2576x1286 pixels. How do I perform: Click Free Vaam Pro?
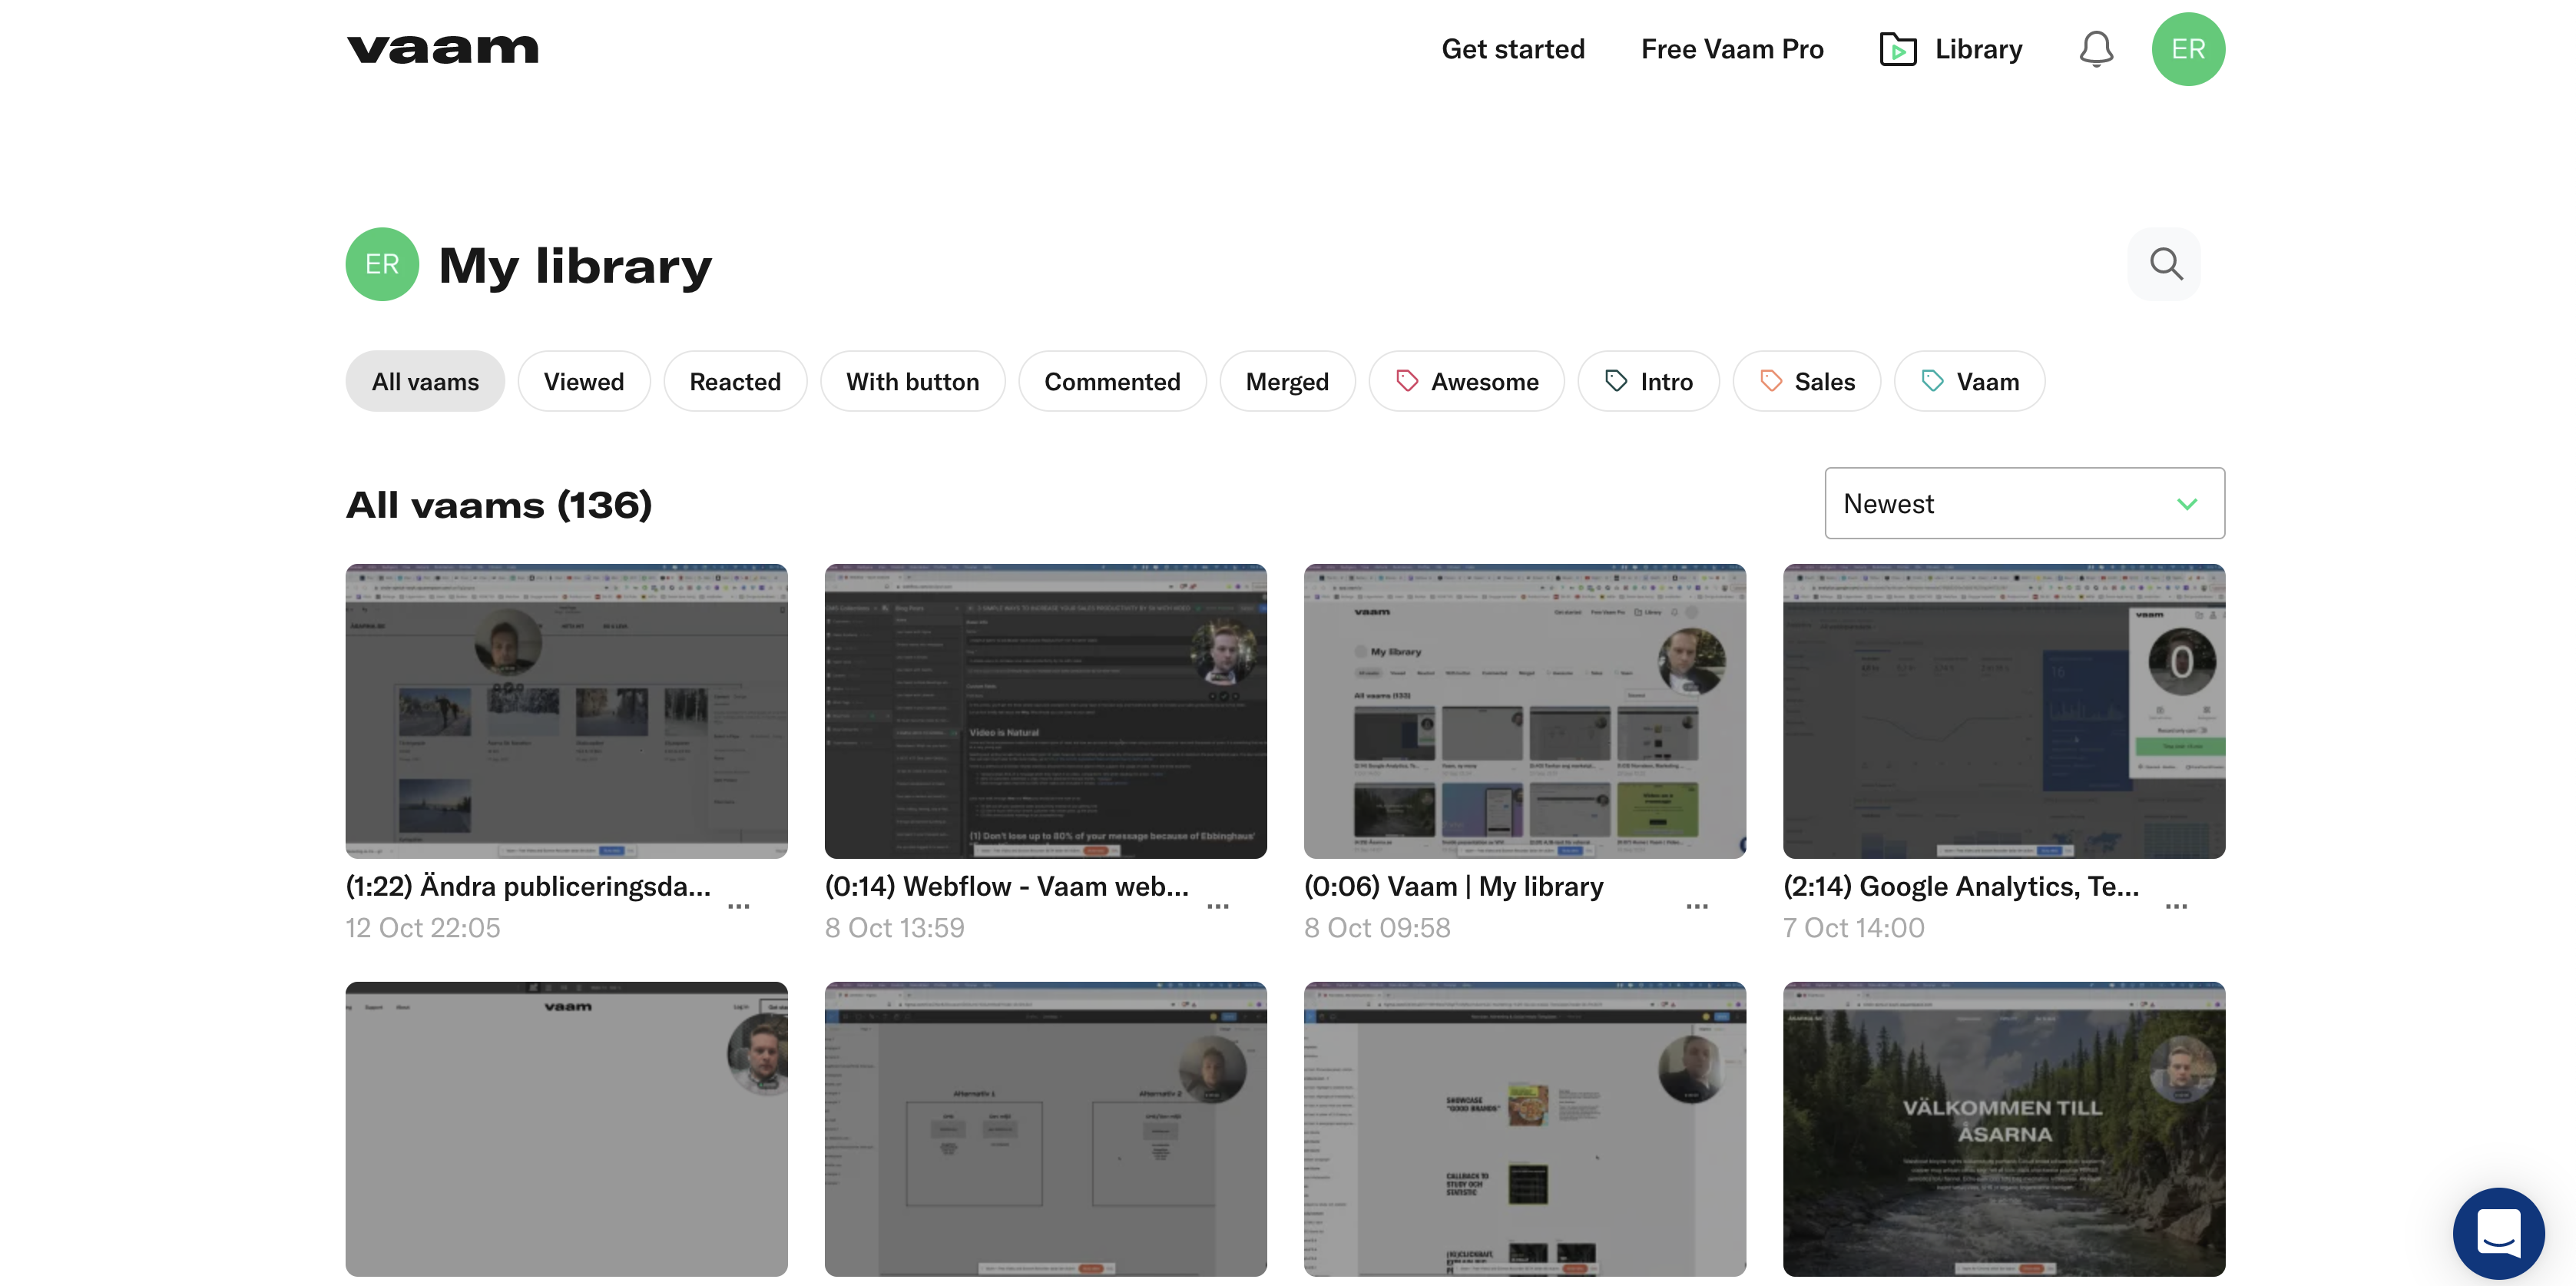tap(1732, 48)
